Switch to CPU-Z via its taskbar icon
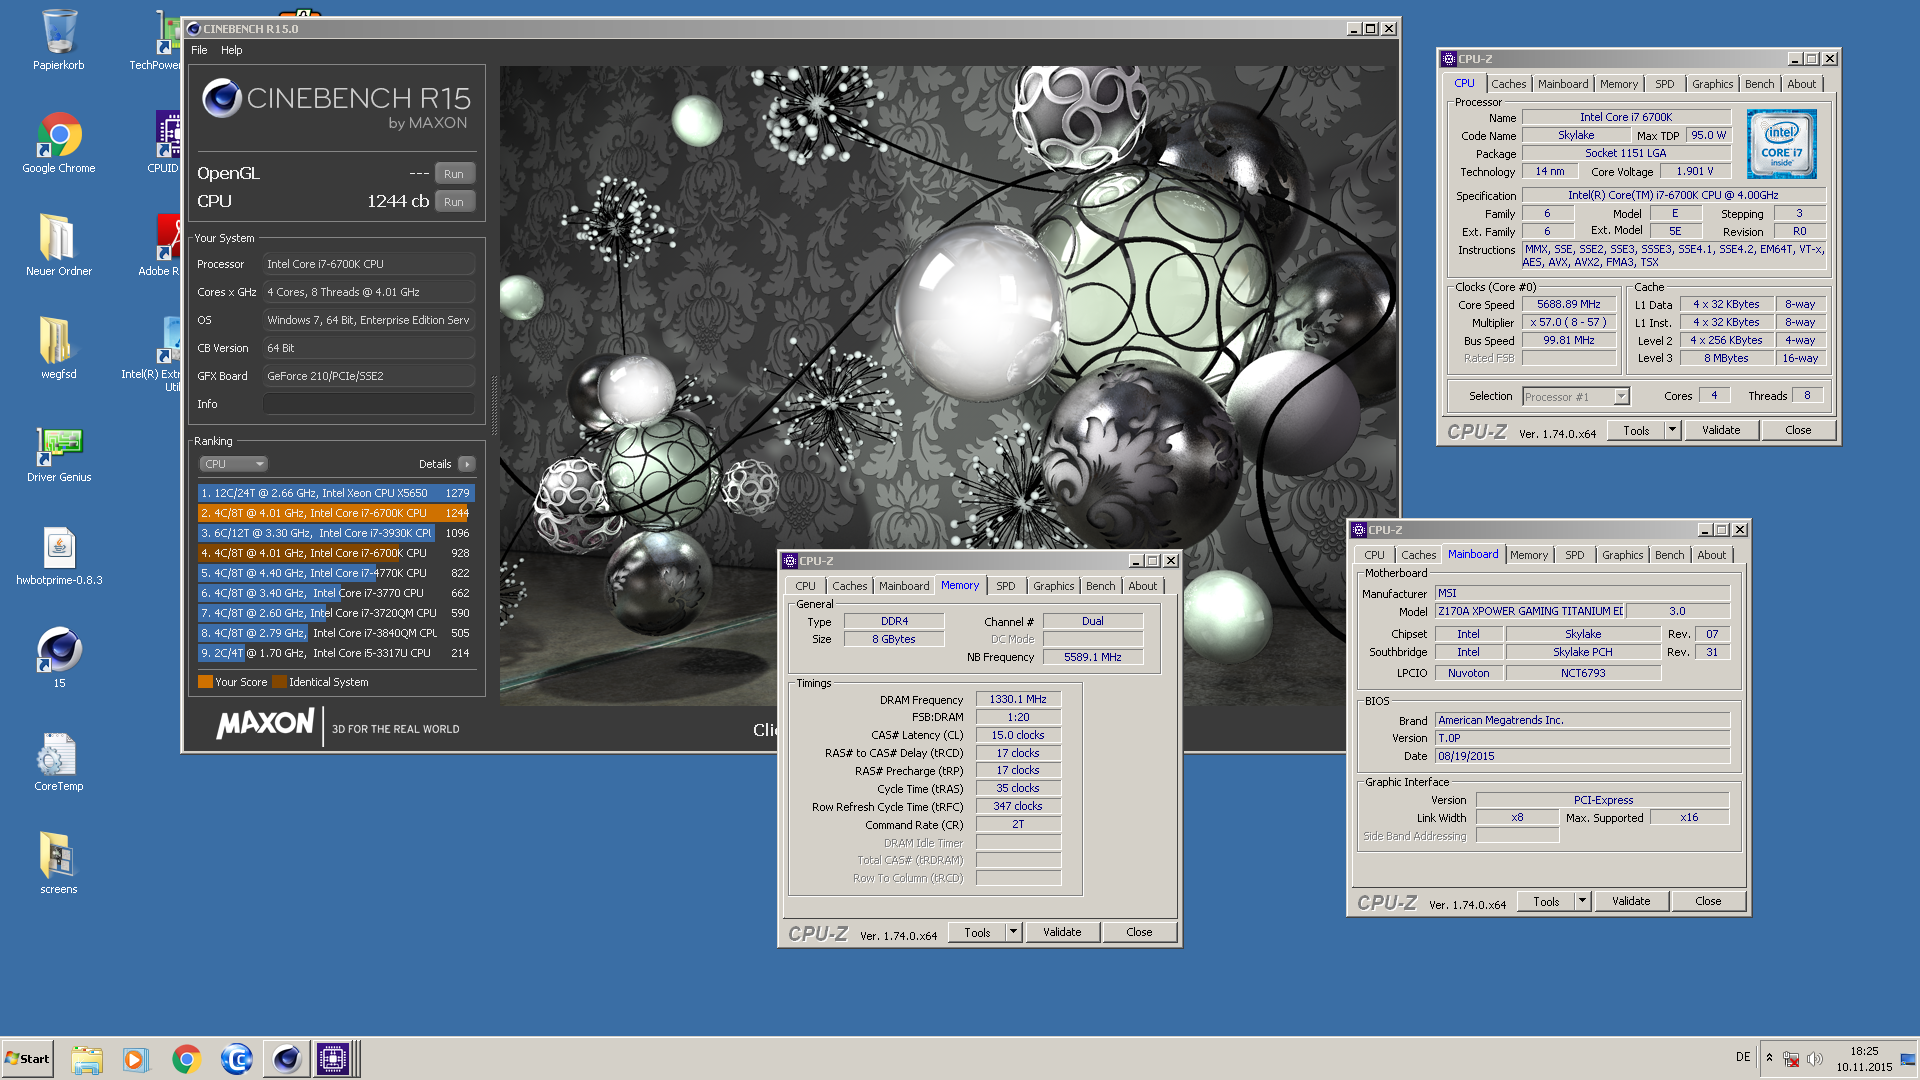Viewport: 1920px width, 1080px height. (x=333, y=1058)
